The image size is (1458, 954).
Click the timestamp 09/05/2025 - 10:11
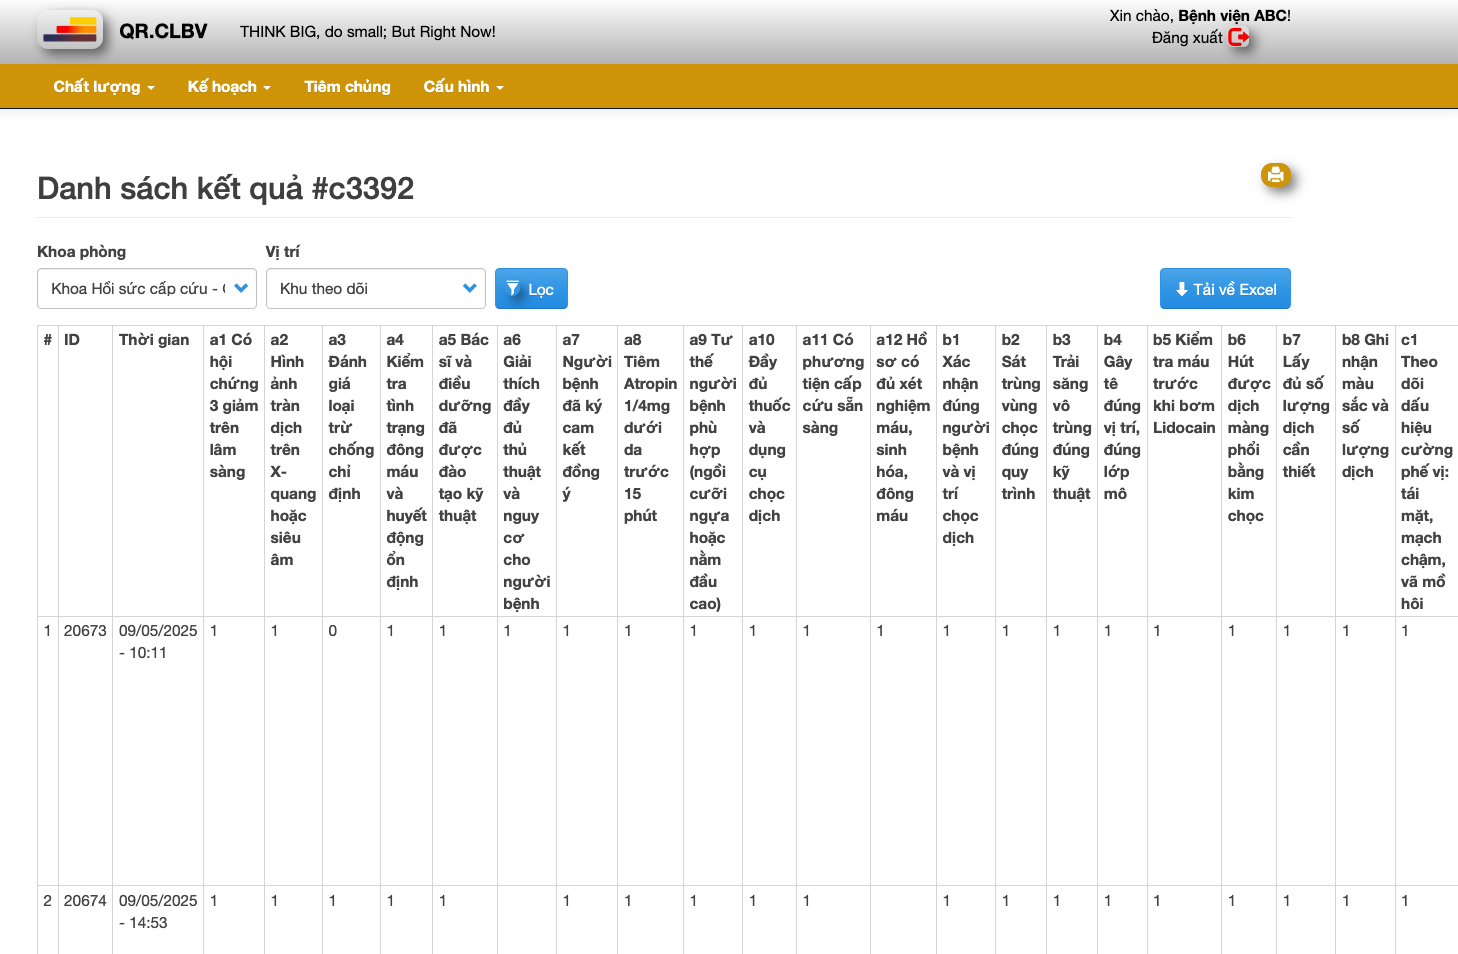157,642
